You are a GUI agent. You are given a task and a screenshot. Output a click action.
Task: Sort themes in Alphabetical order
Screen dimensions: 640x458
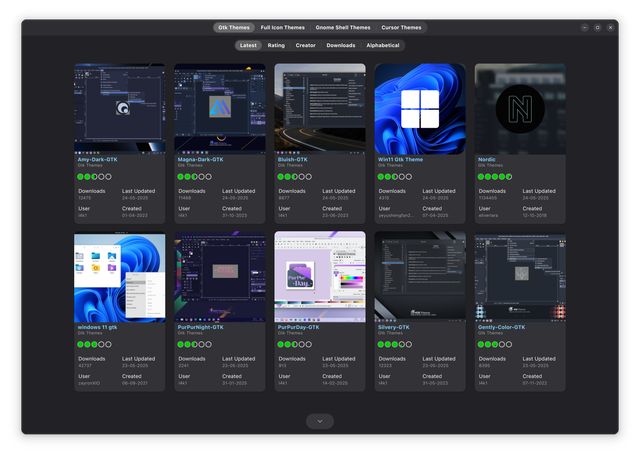[x=383, y=45]
